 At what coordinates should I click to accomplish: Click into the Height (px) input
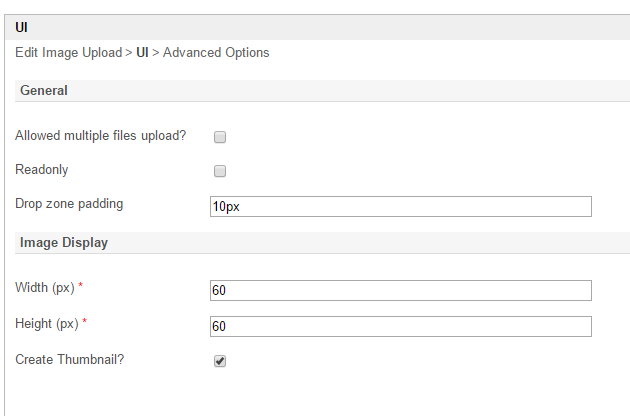coord(400,327)
